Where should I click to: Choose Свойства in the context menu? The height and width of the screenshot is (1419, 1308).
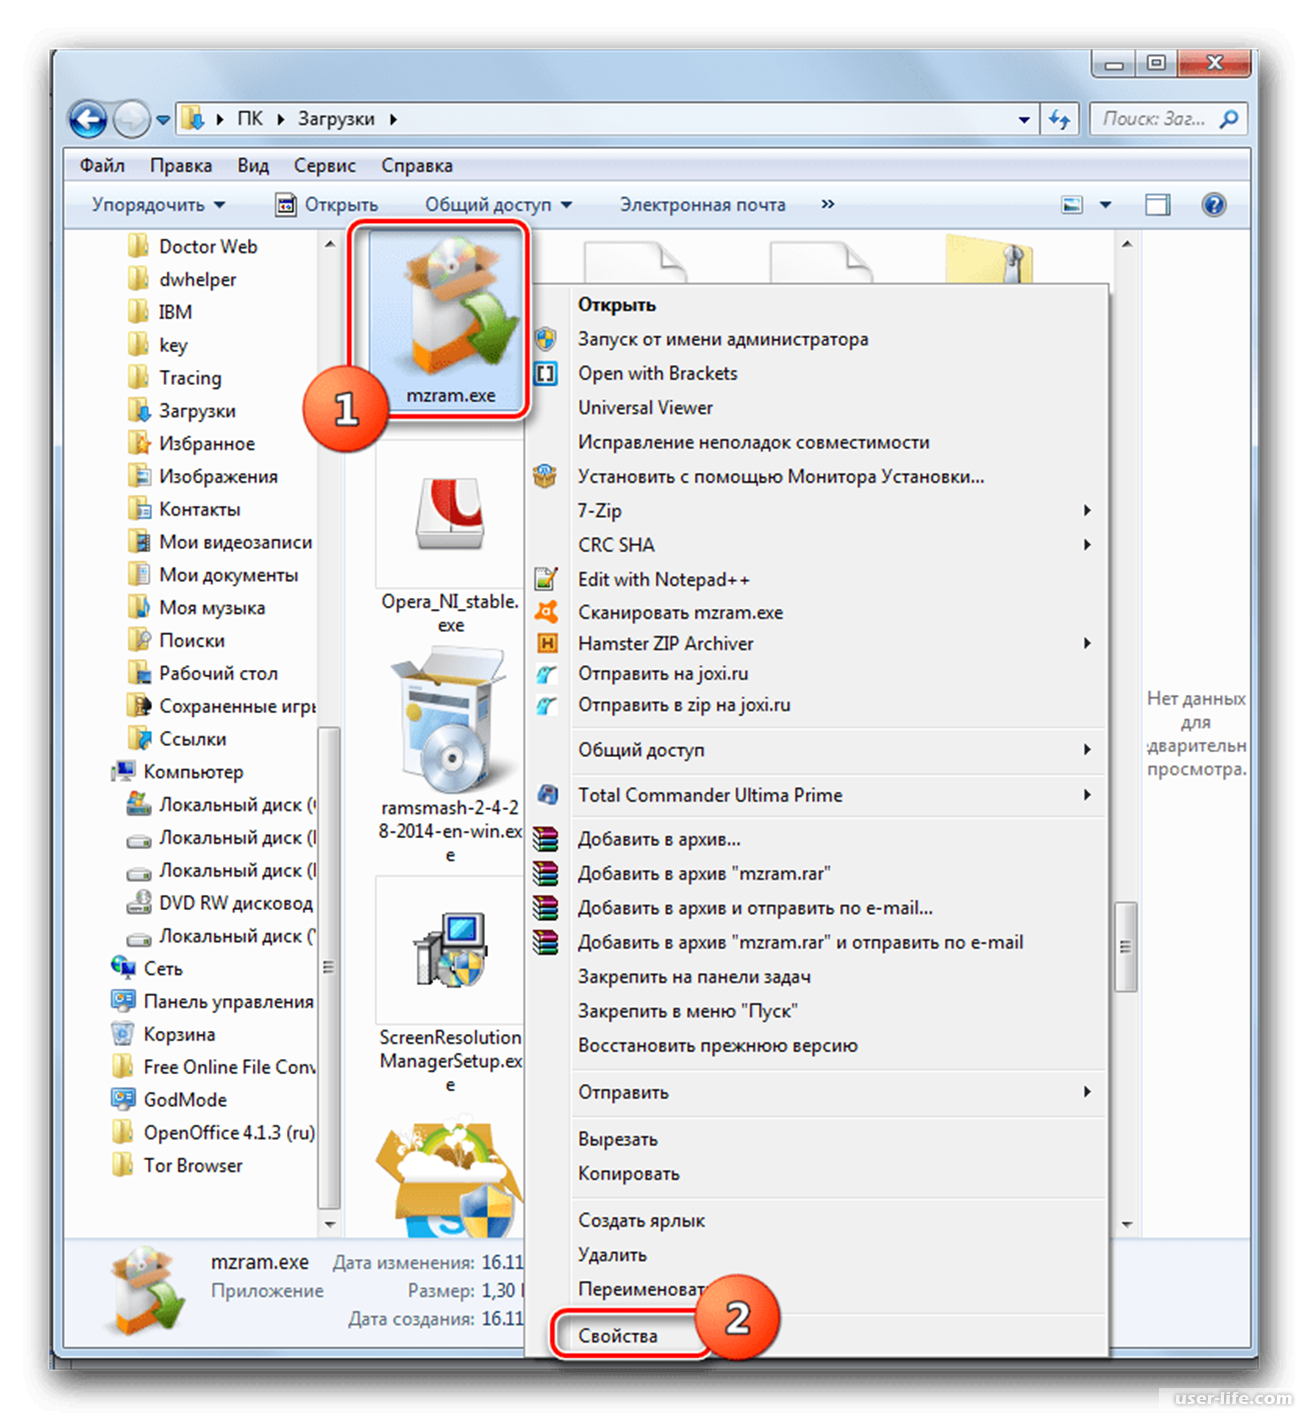pos(618,1336)
